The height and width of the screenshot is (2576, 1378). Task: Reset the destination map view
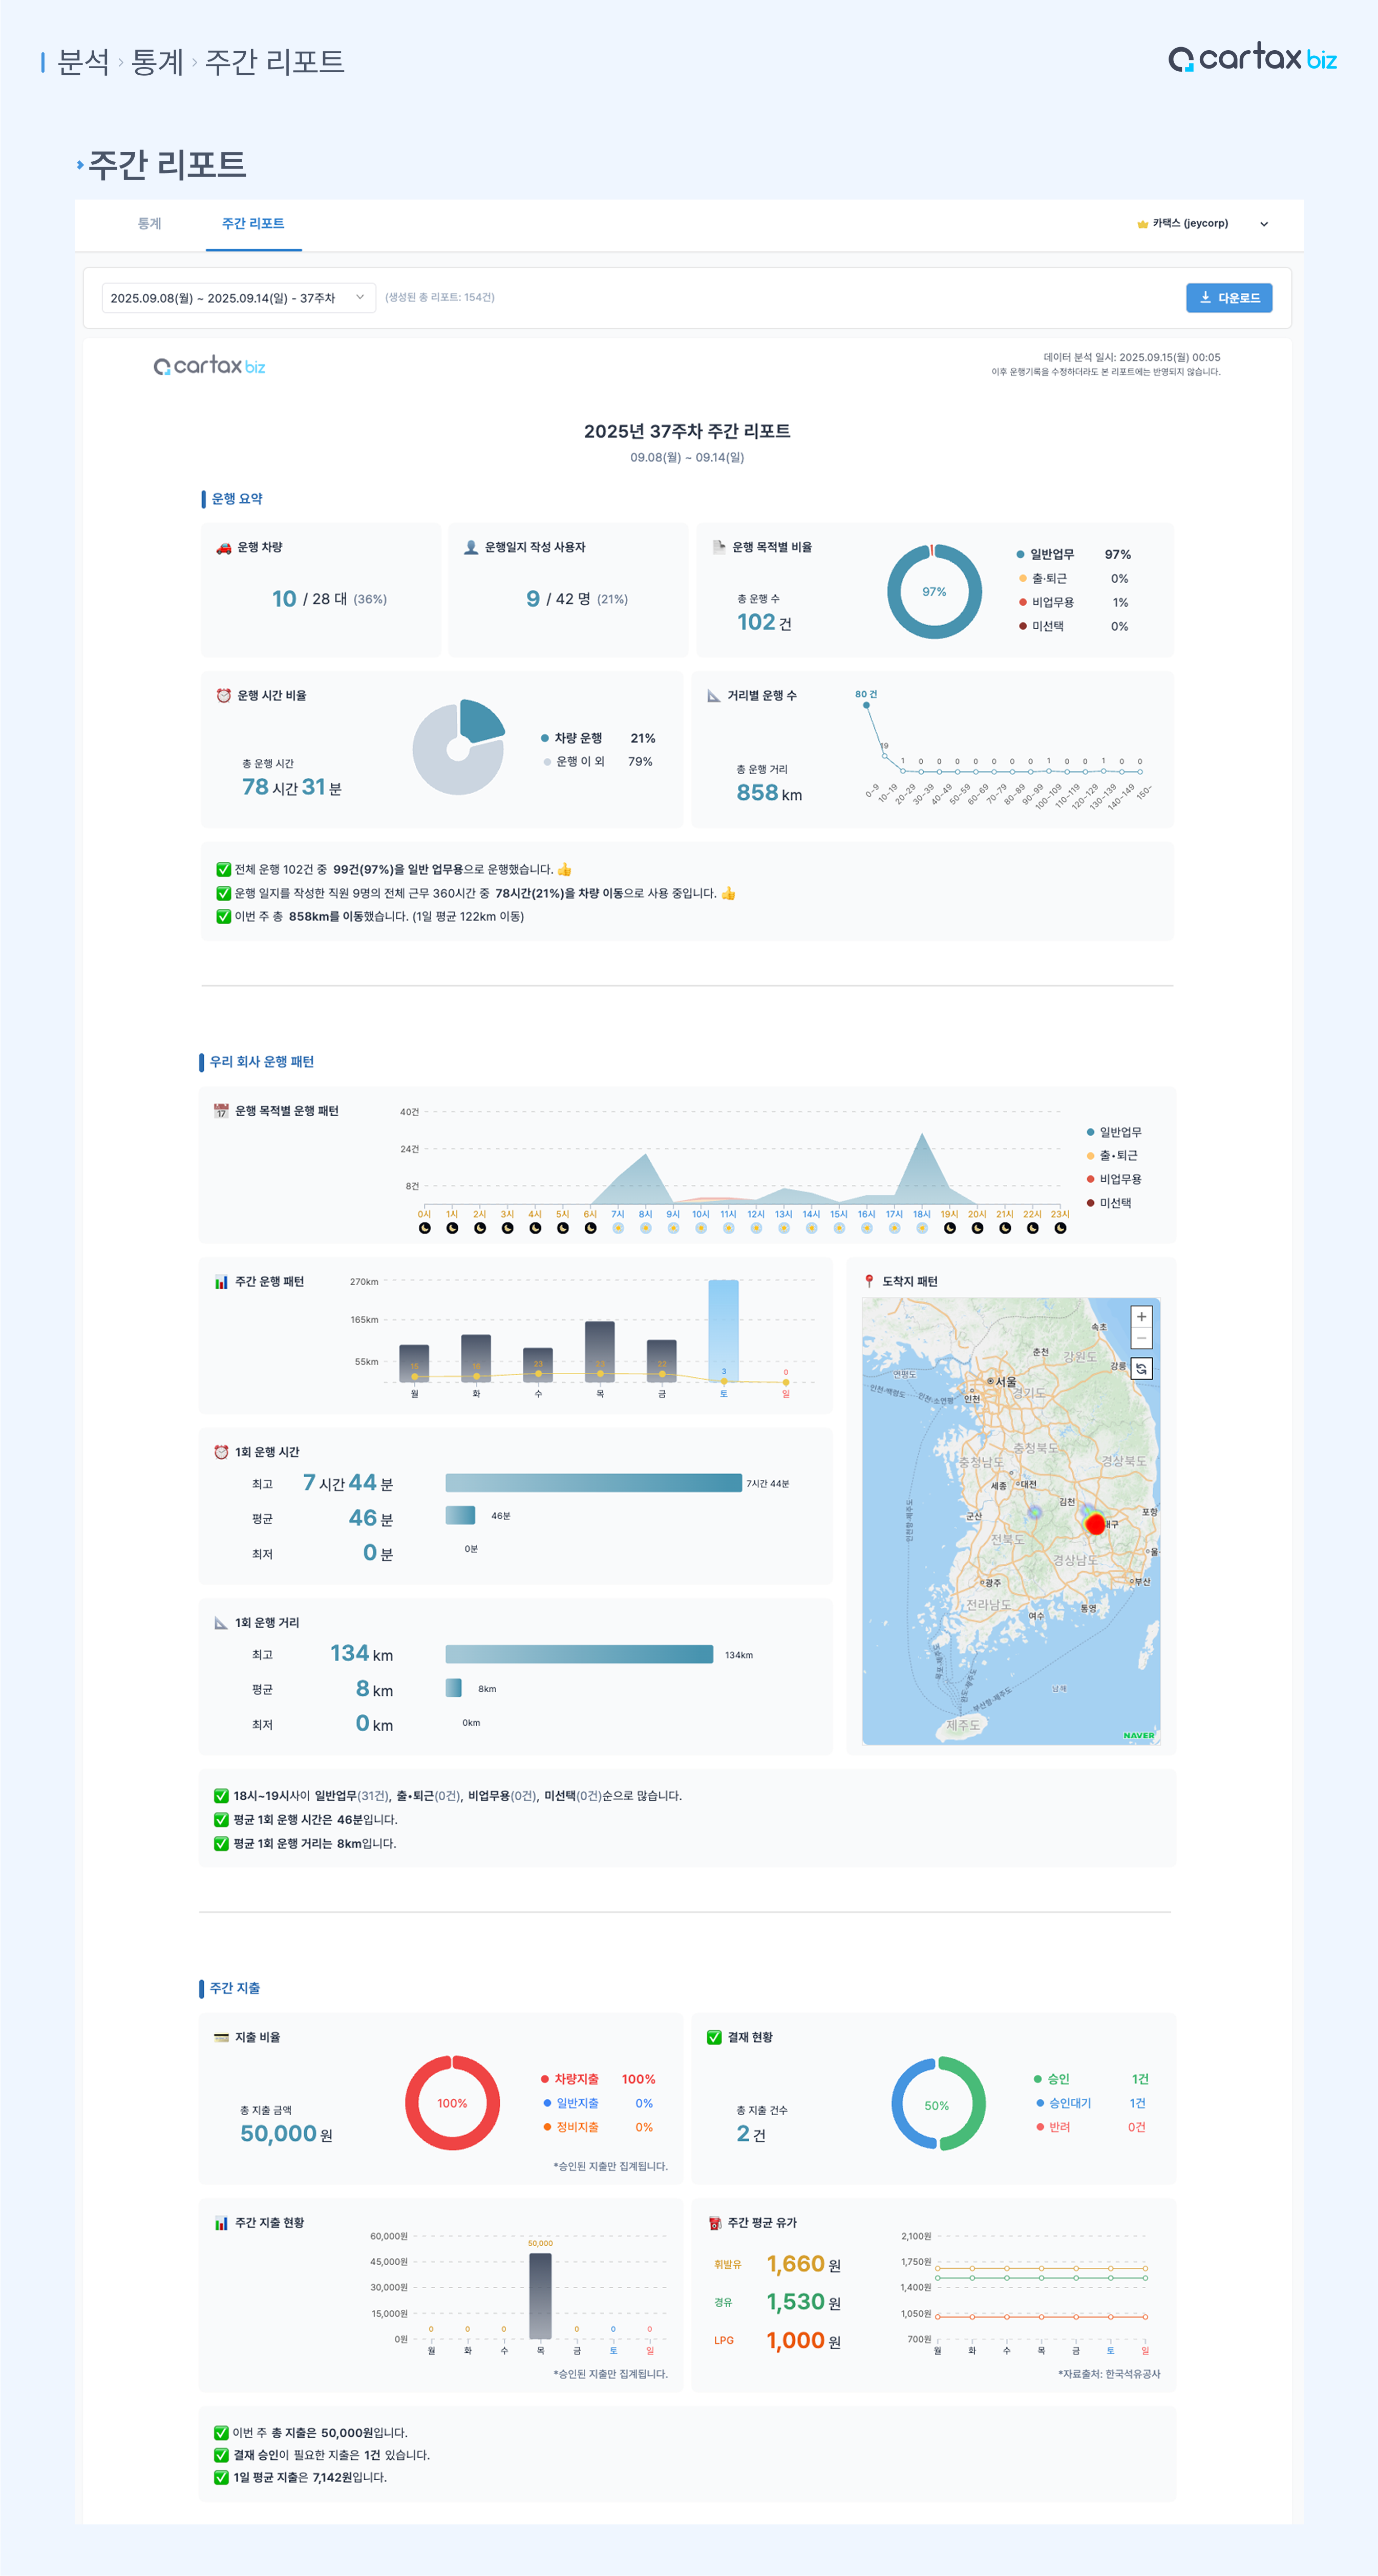coord(1141,1368)
